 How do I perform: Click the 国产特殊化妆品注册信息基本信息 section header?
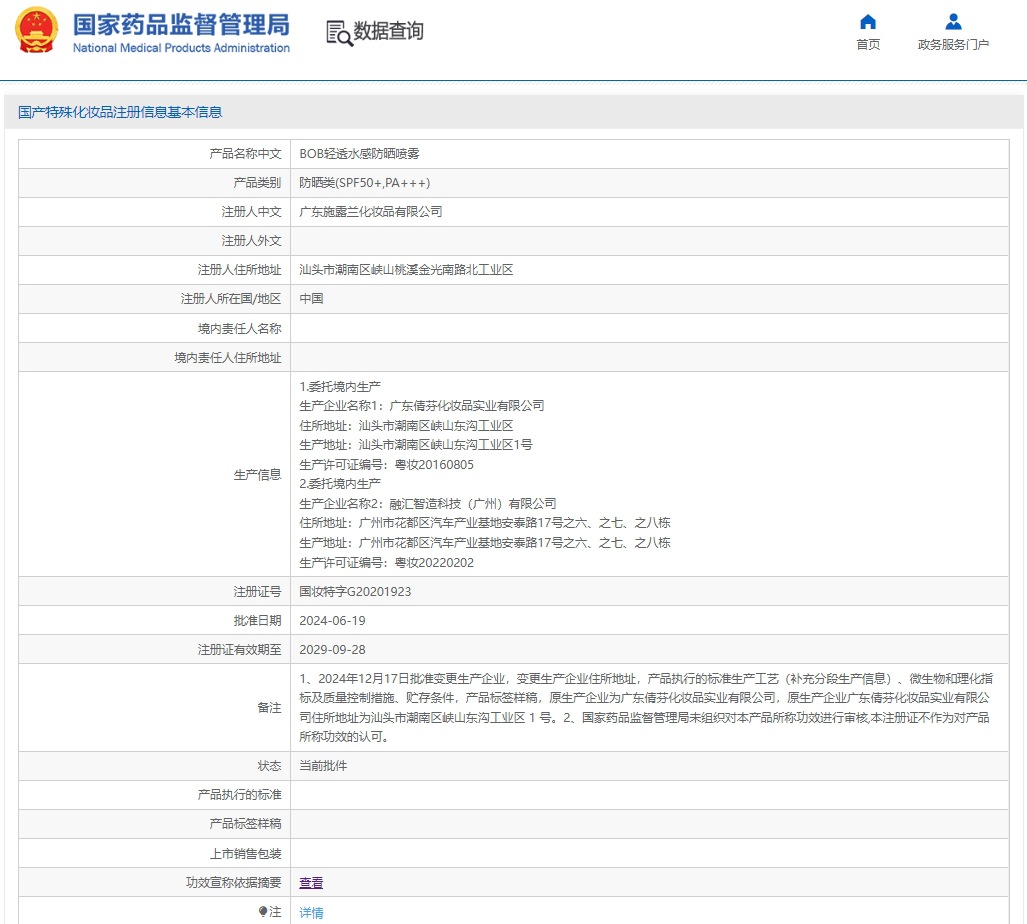point(120,112)
